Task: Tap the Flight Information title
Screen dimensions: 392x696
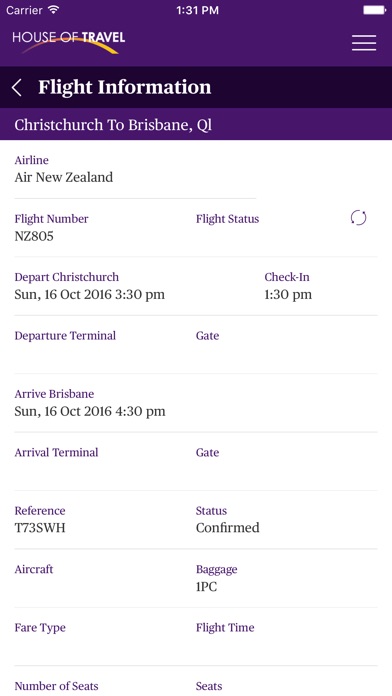Action: click(125, 87)
